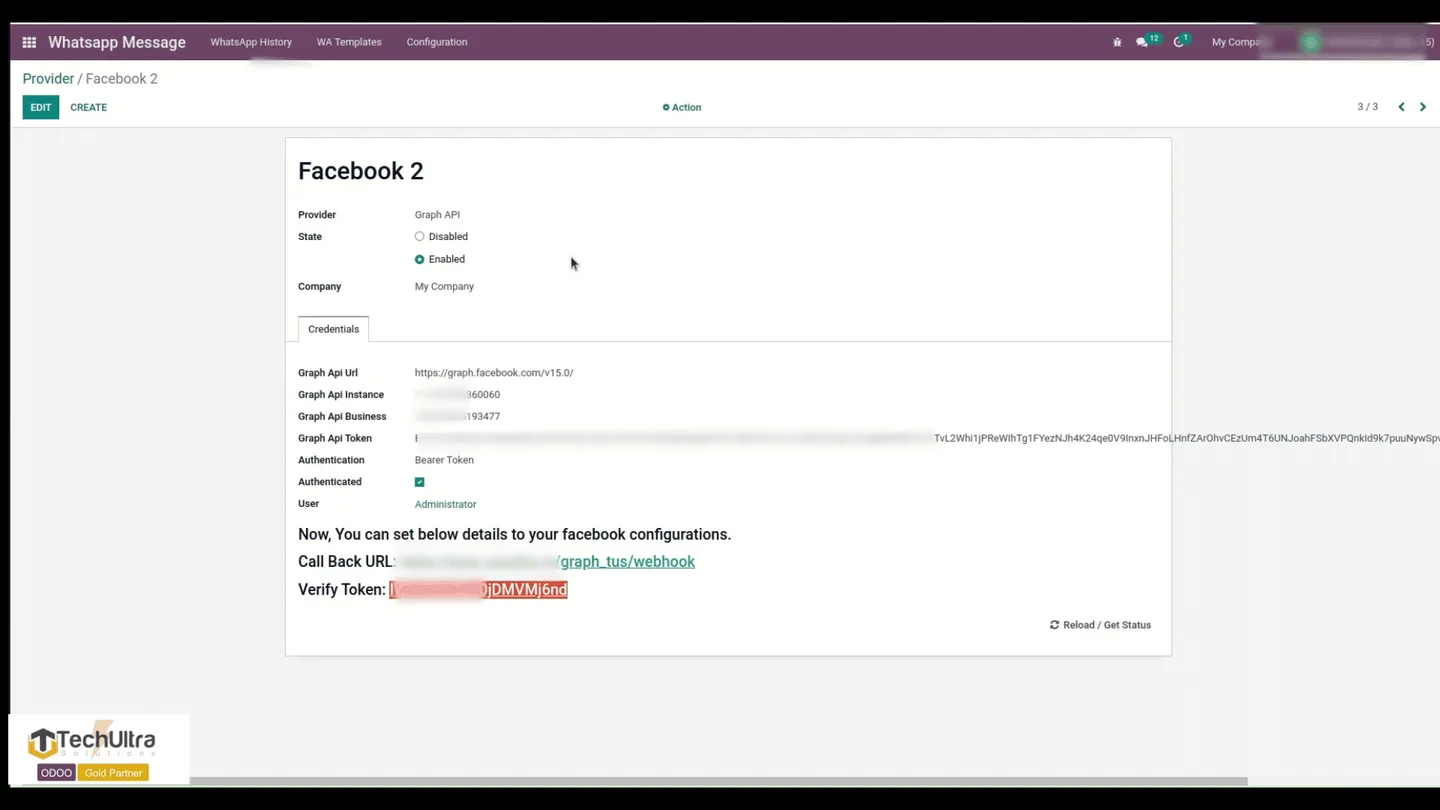Click the Graph Api Instance value
This screenshot has height=810, width=1440.
click(457, 395)
